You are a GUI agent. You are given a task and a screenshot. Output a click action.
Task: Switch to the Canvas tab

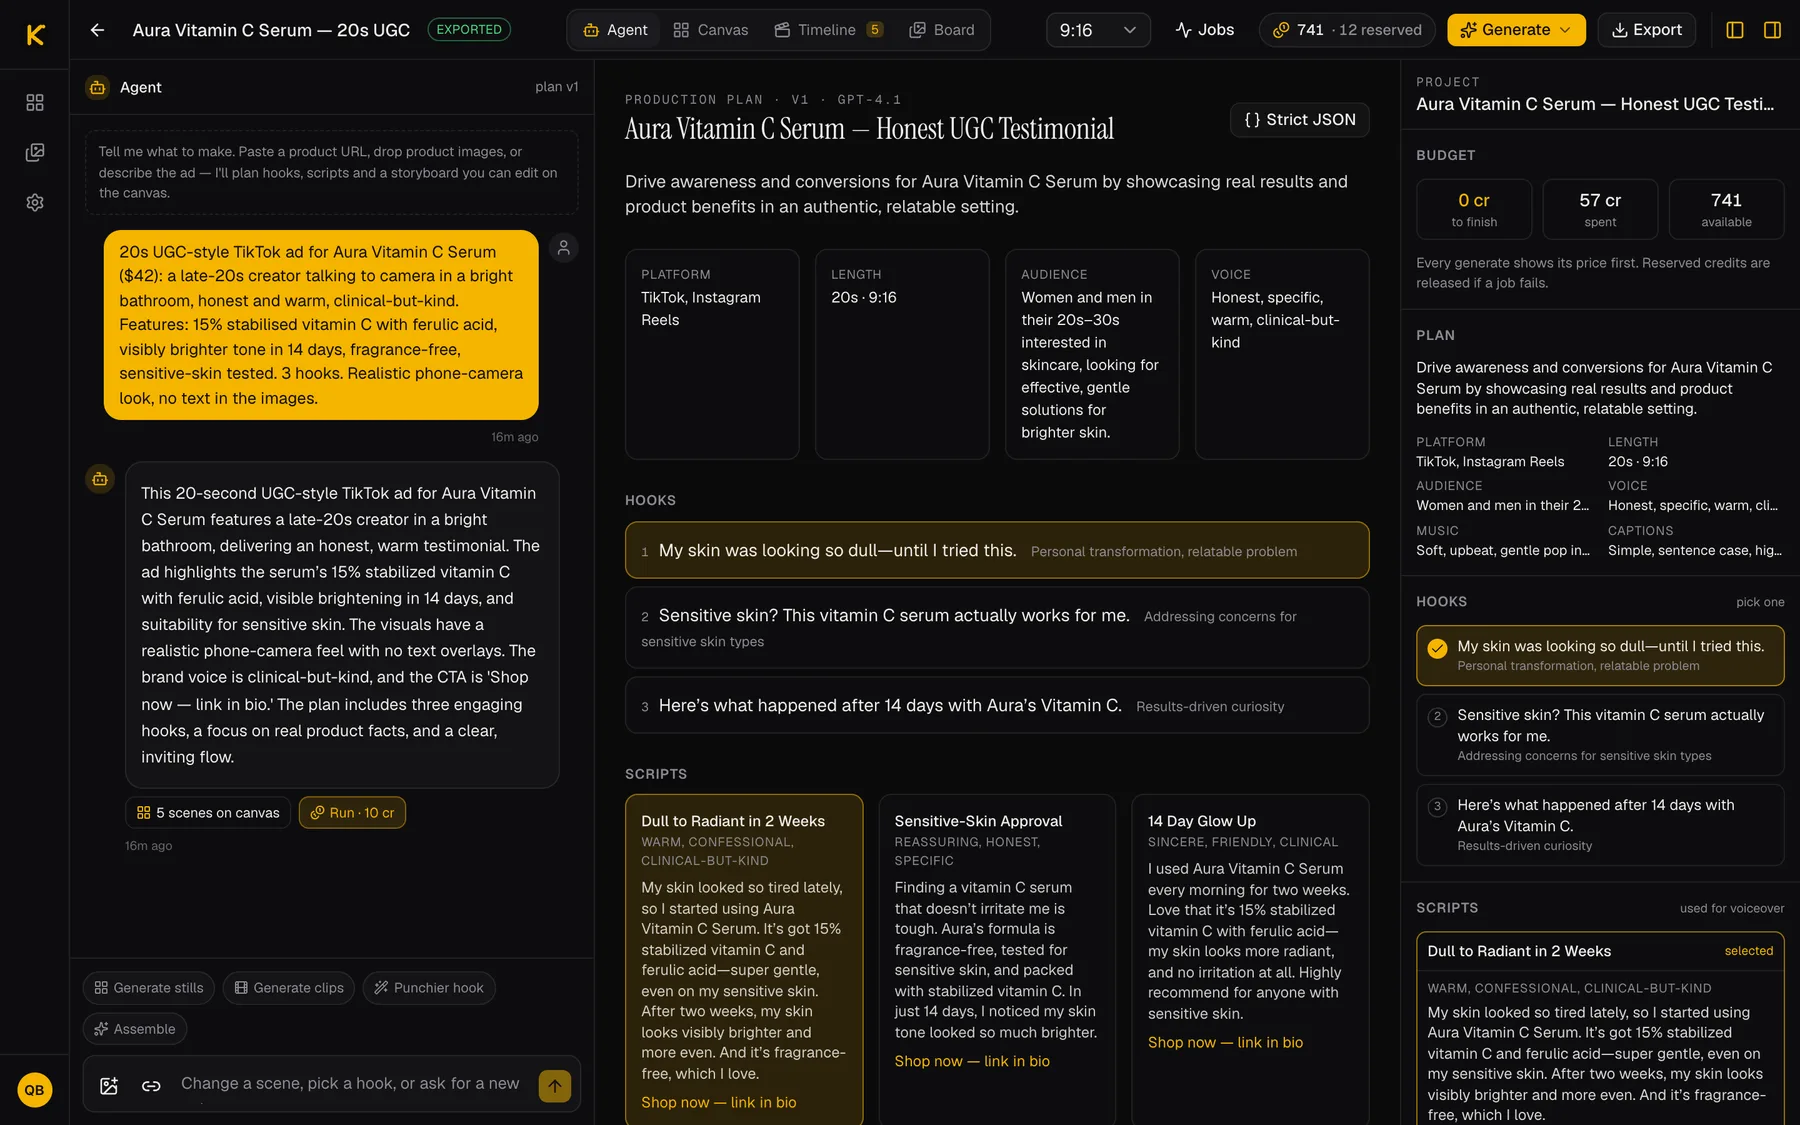pyautogui.click(x=711, y=30)
